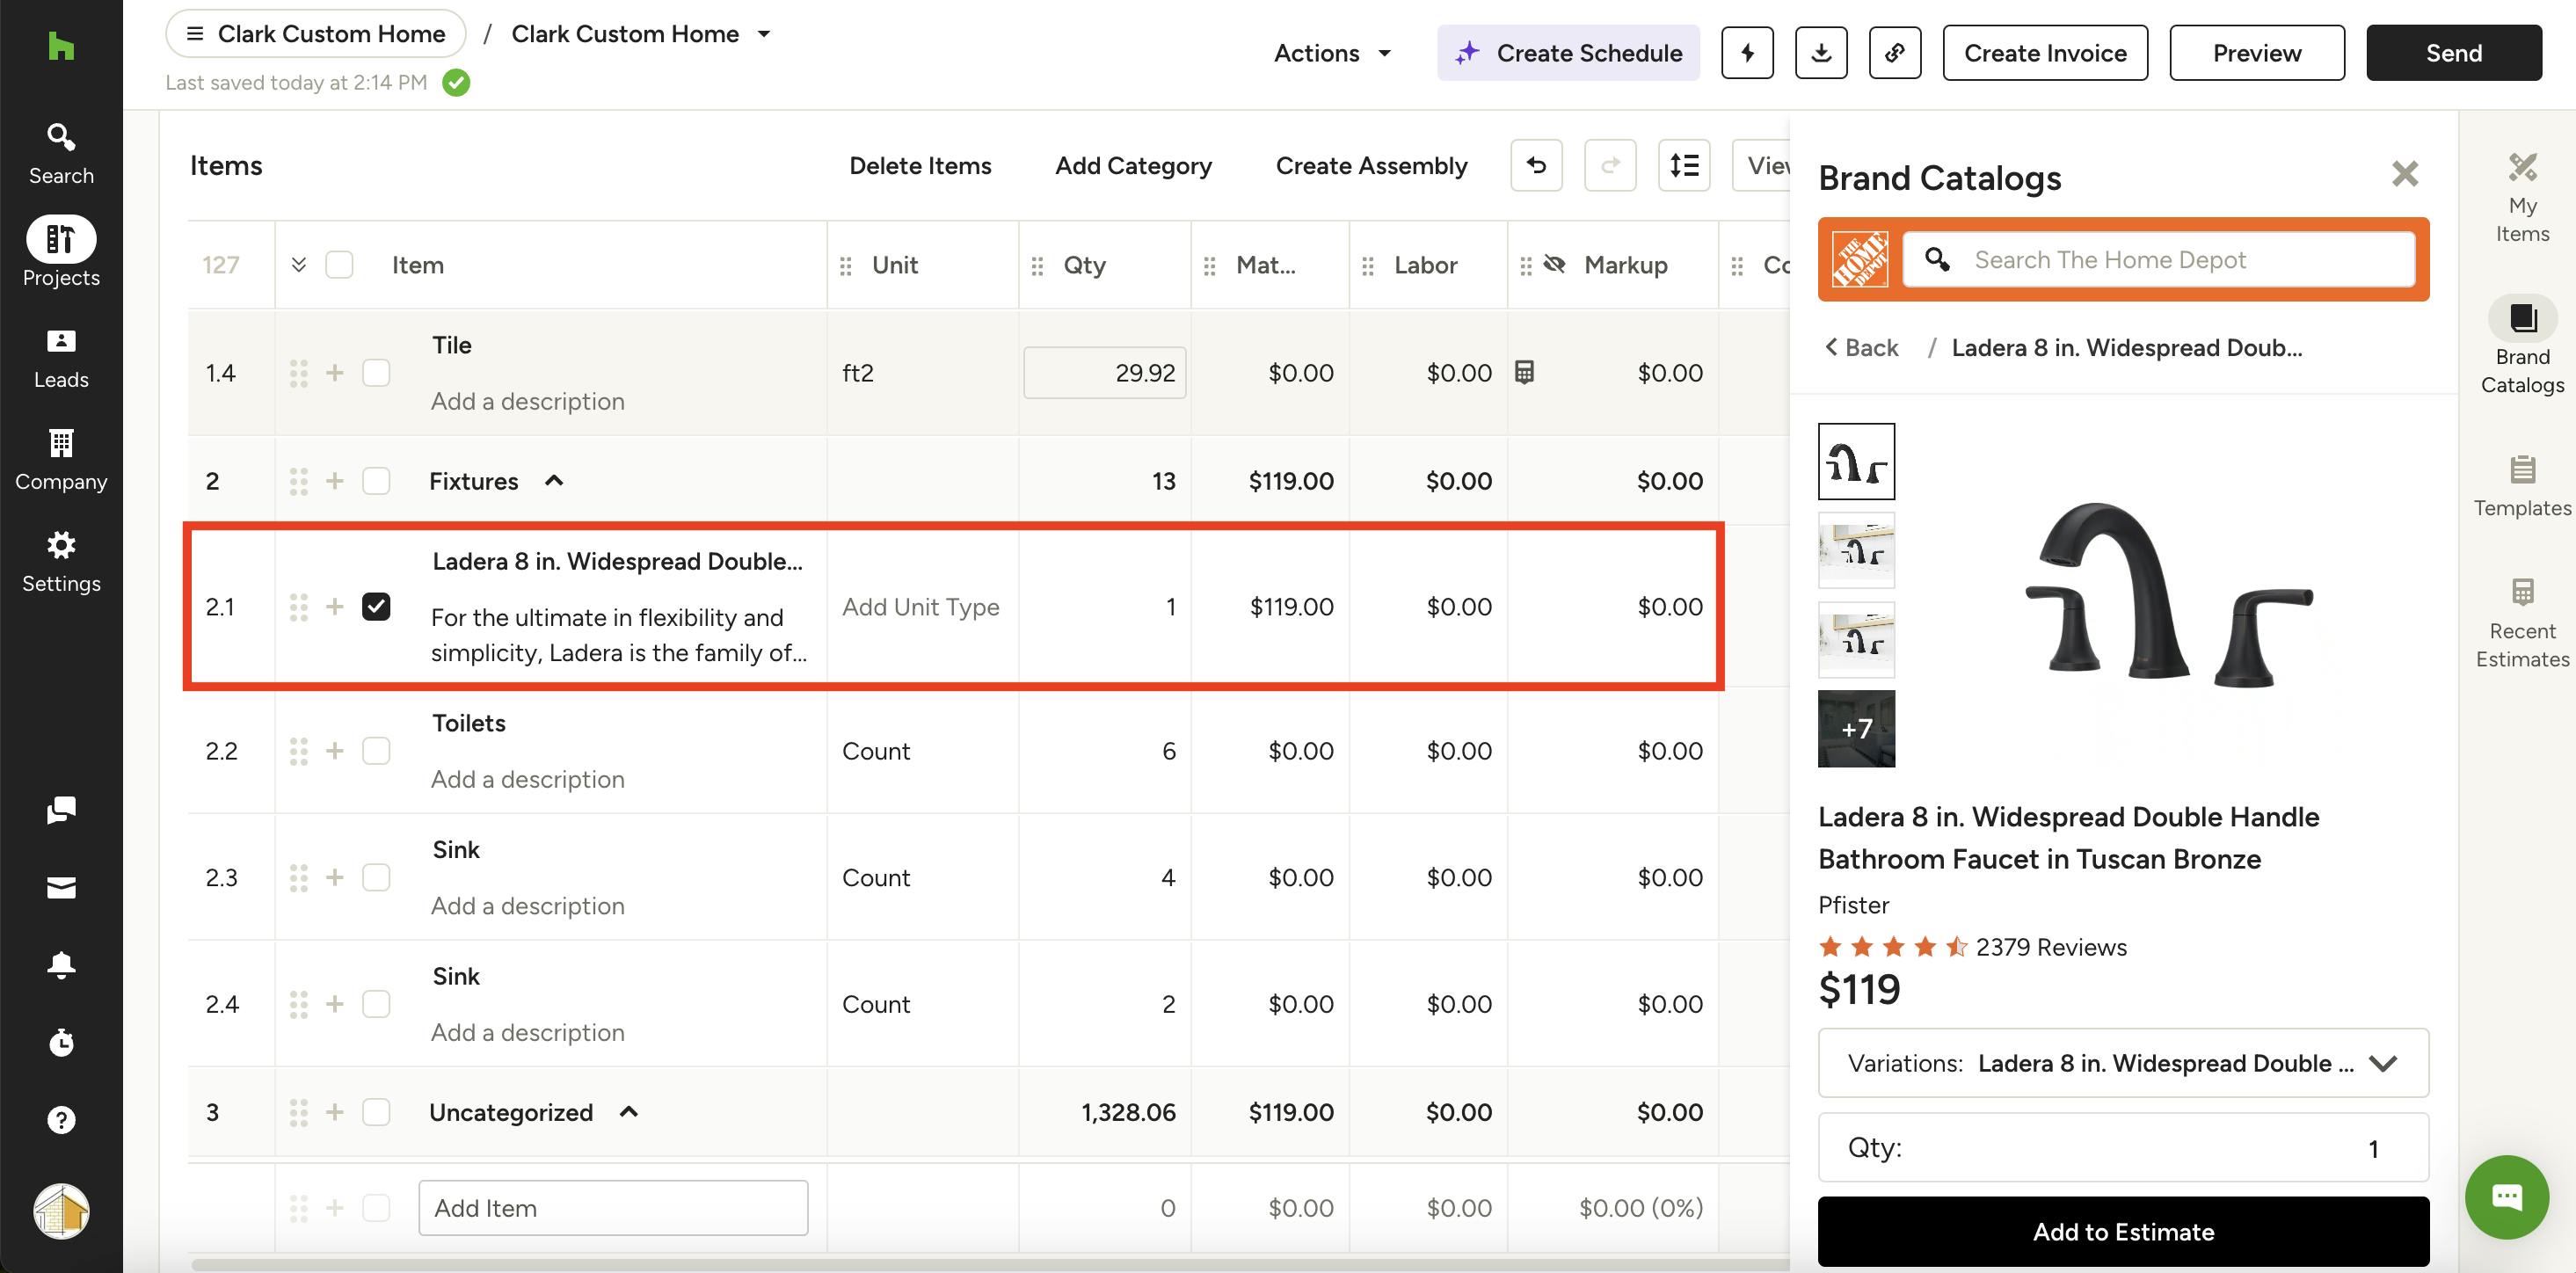Collapse the Uncategorized category
Viewport: 2576px width, 1273px height.
tap(629, 1112)
